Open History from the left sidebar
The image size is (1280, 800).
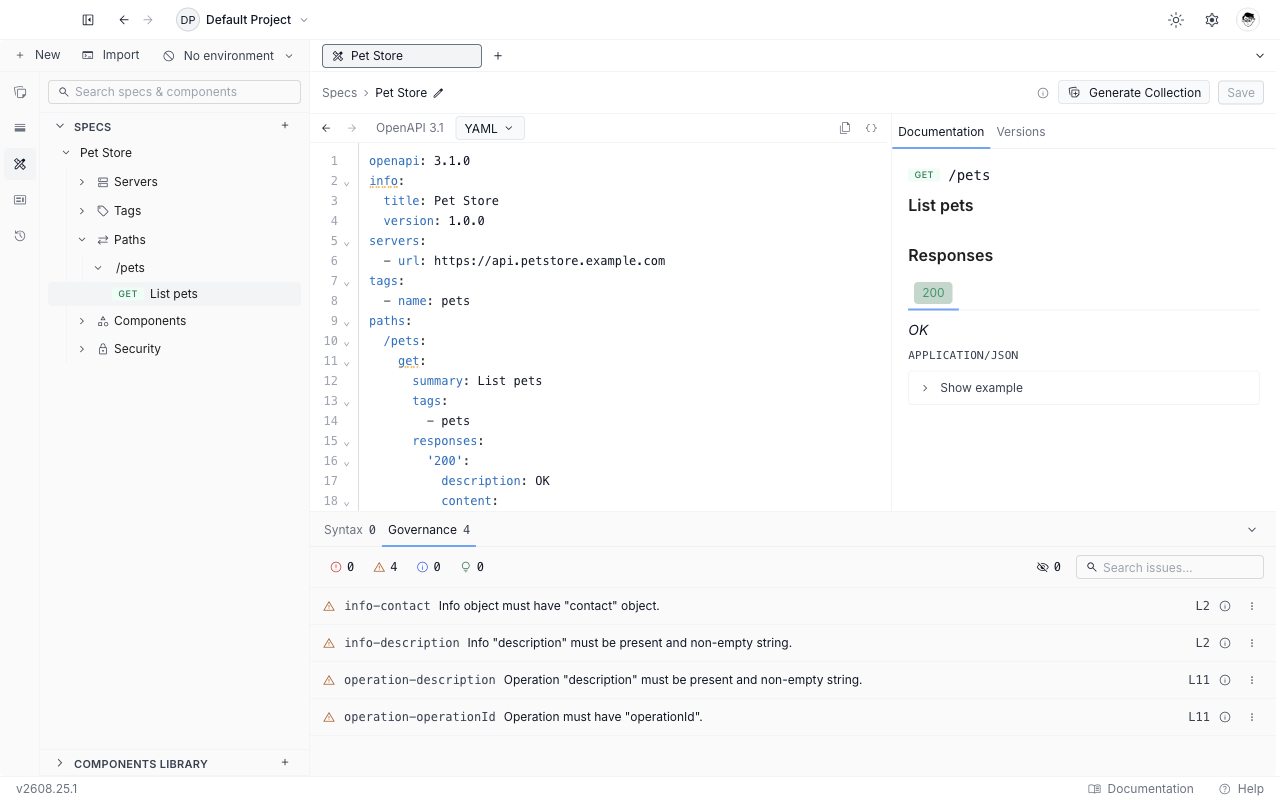pos(20,236)
